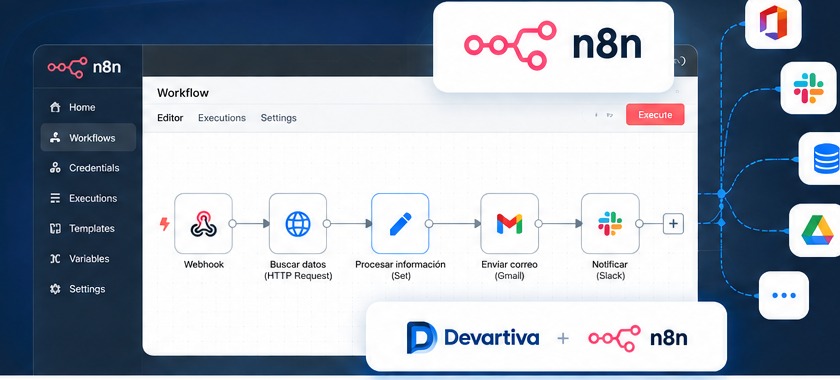840x380 pixels.
Task: Click the Gmail node output connector
Action: (x=538, y=223)
